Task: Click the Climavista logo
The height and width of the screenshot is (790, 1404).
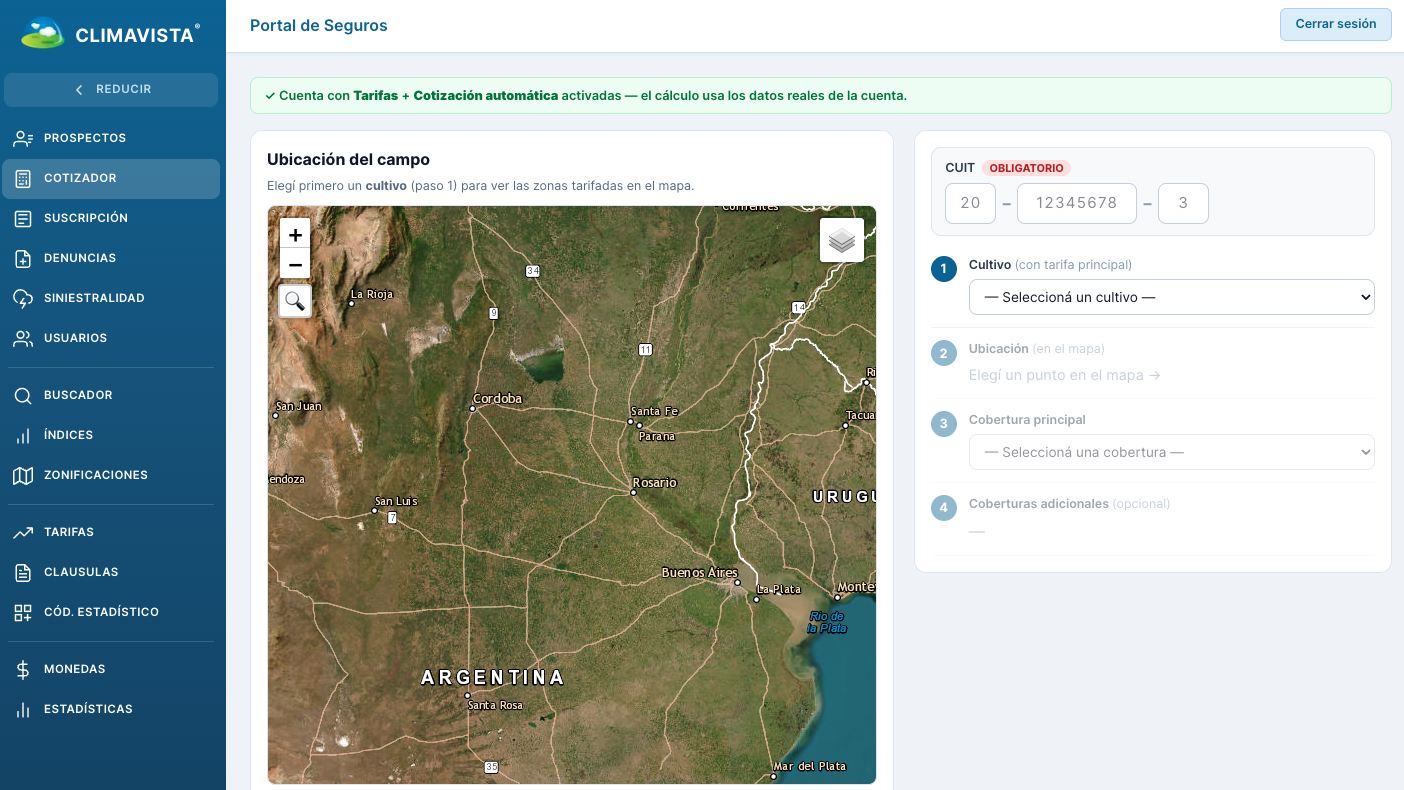Action: 110,35
